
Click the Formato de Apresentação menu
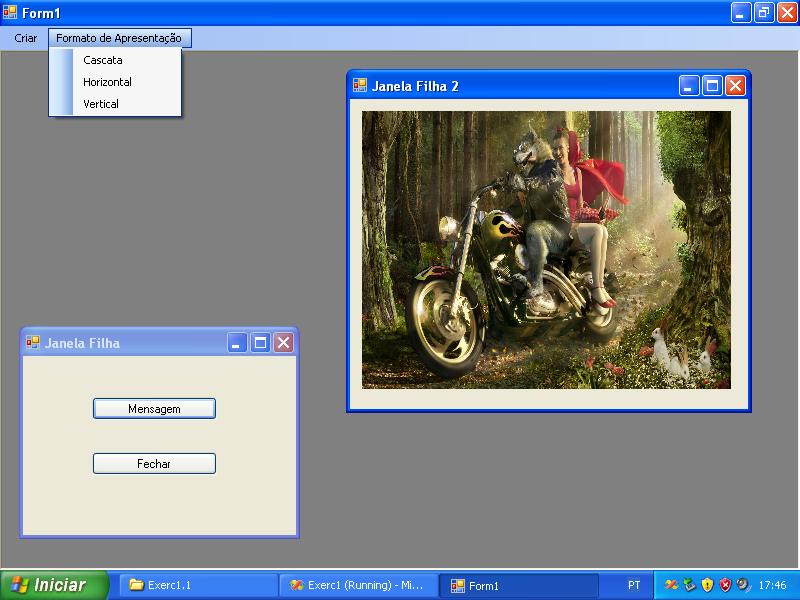(119, 38)
